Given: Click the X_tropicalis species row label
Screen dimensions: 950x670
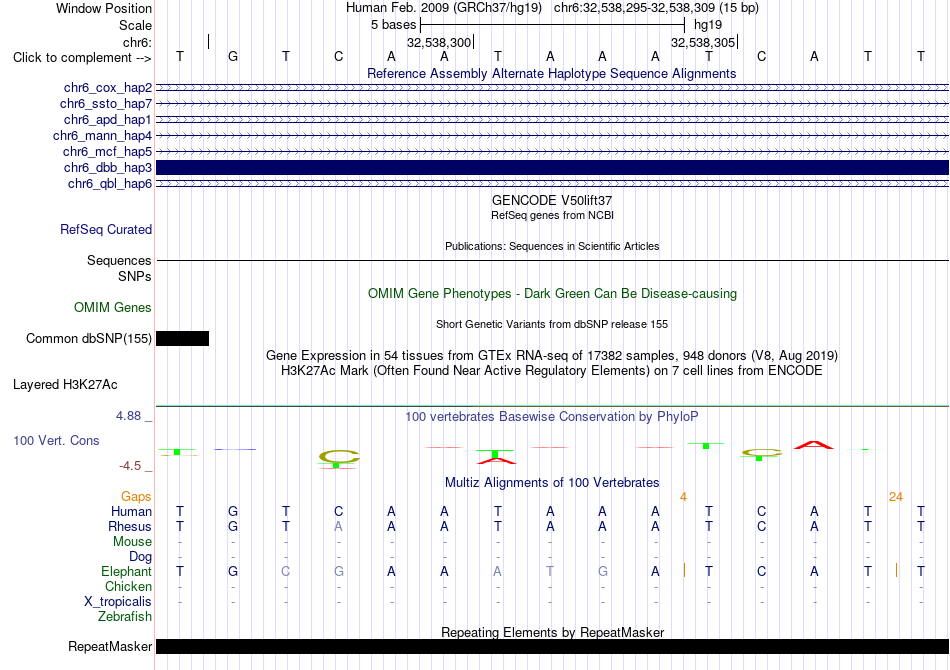Looking at the screenshot, I should tap(118, 602).
